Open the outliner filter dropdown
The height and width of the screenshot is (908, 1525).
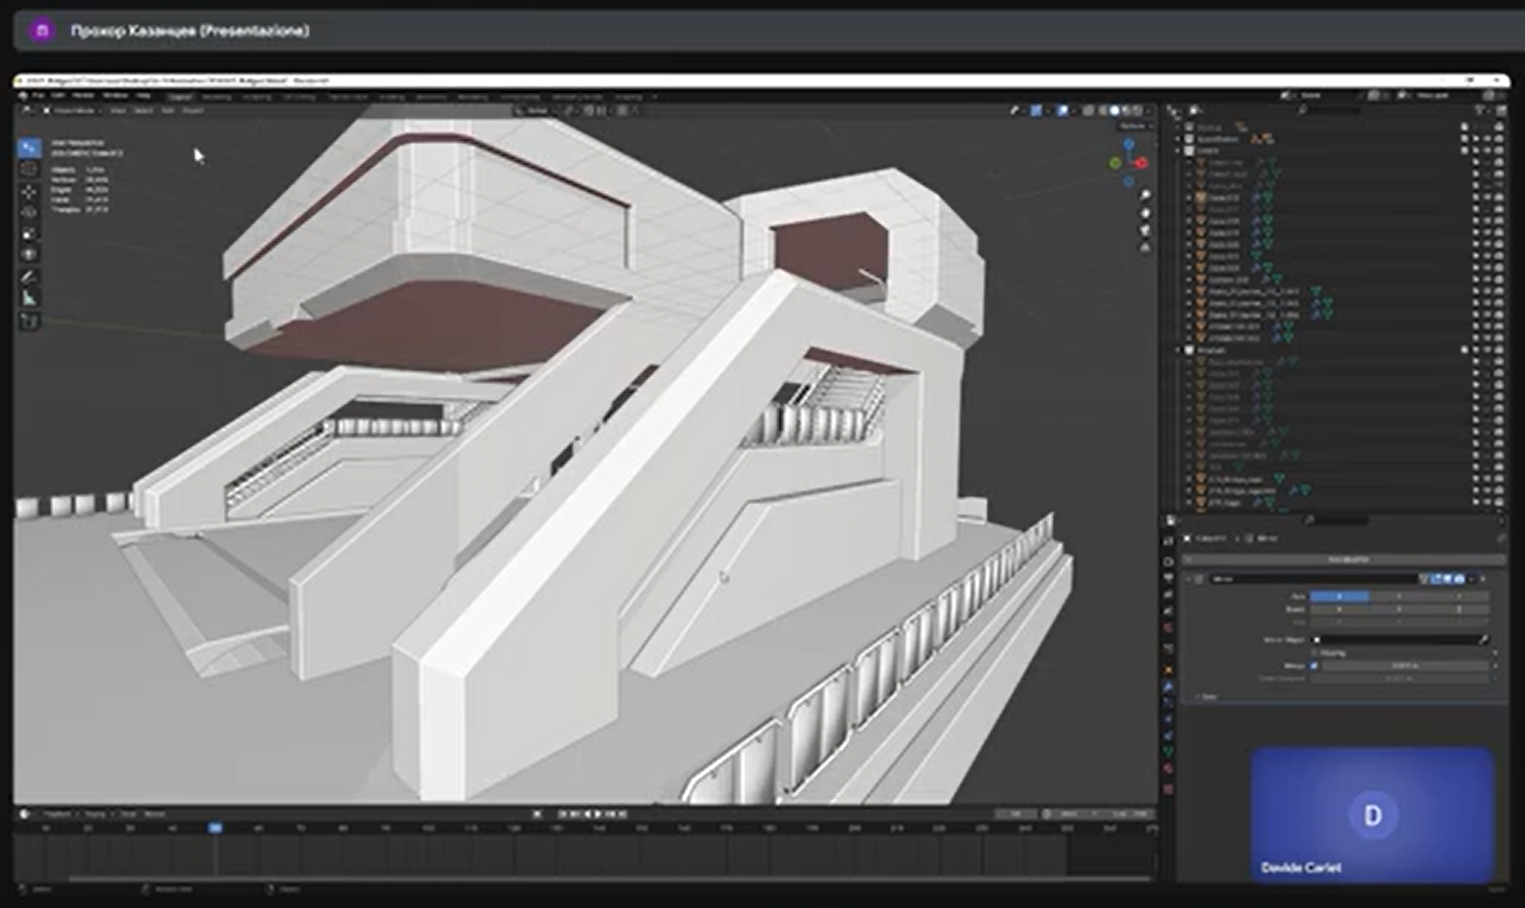pos(1481,110)
